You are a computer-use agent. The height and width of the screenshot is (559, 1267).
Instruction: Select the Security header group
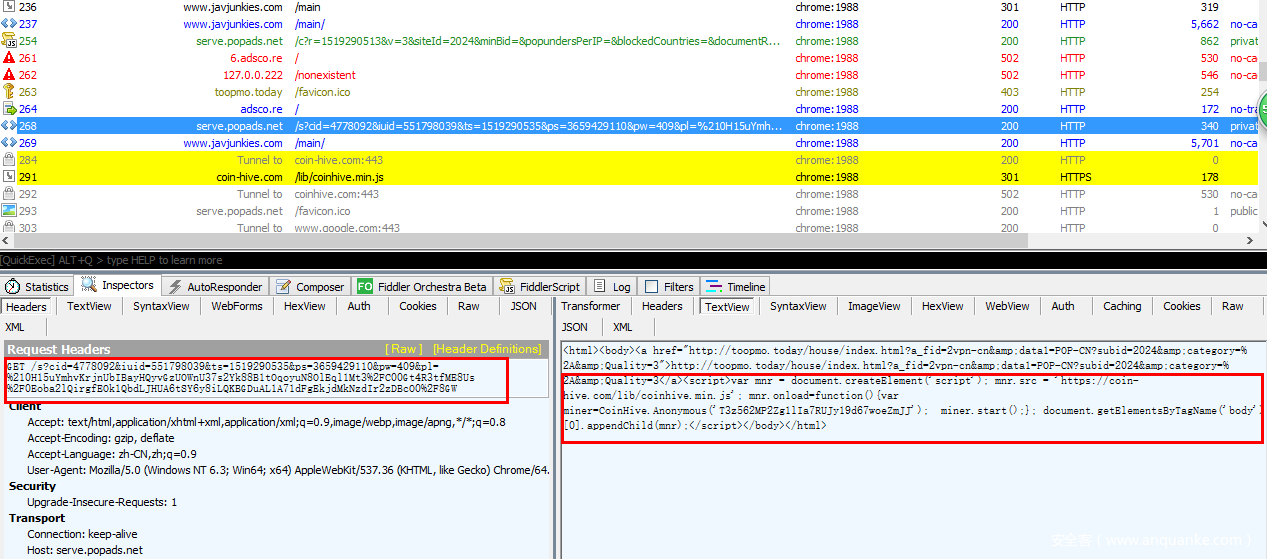[x=33, y=486]
